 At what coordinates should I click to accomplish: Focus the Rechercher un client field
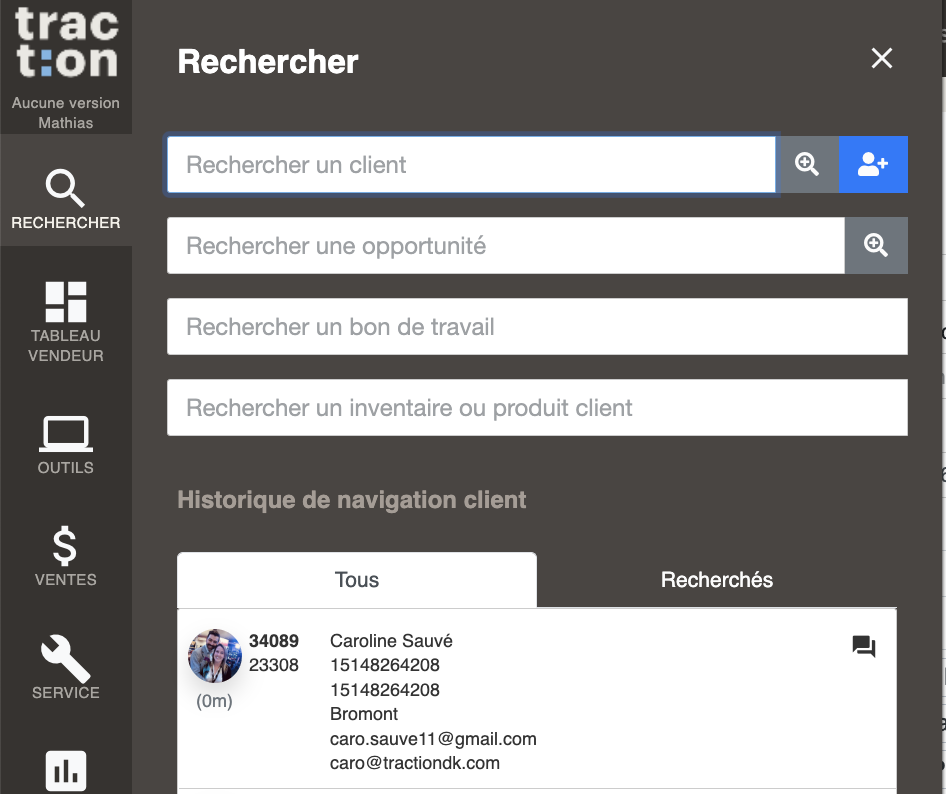(x=471, y=165)
